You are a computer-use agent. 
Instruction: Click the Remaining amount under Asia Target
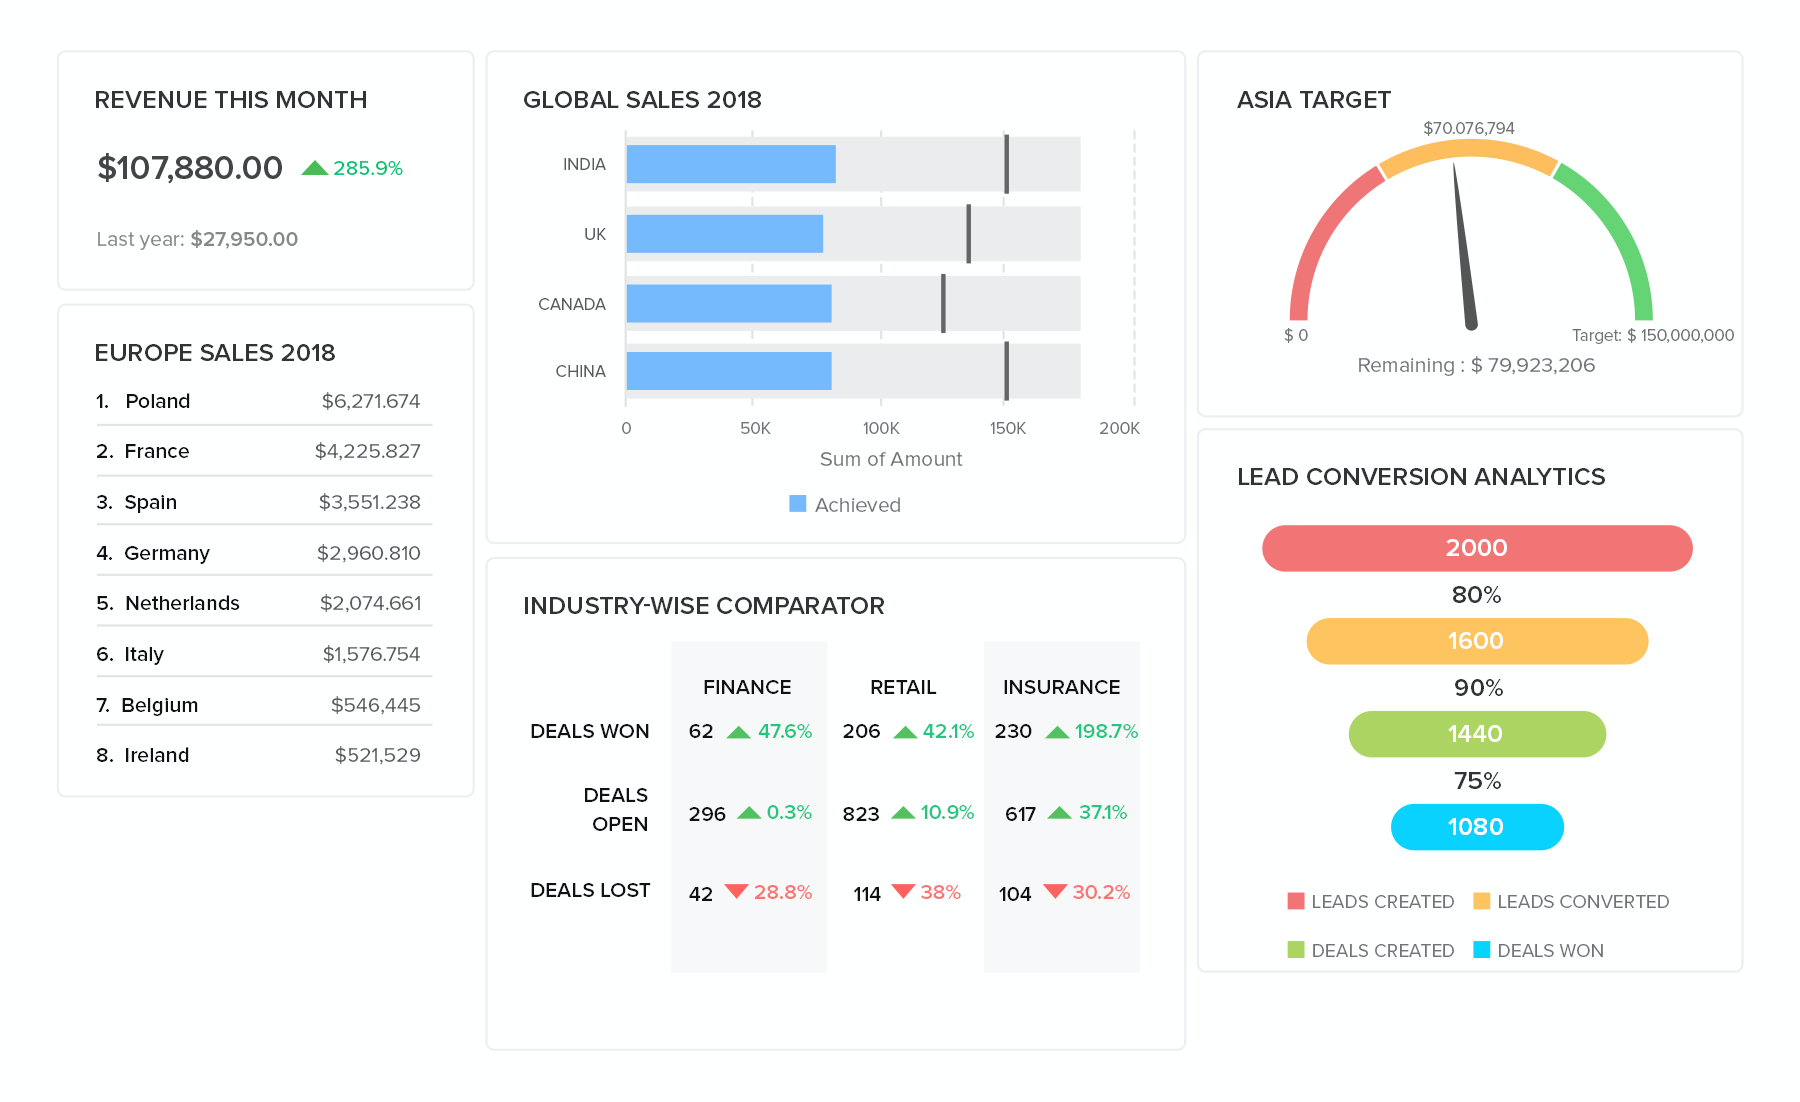click(1476, 365)
